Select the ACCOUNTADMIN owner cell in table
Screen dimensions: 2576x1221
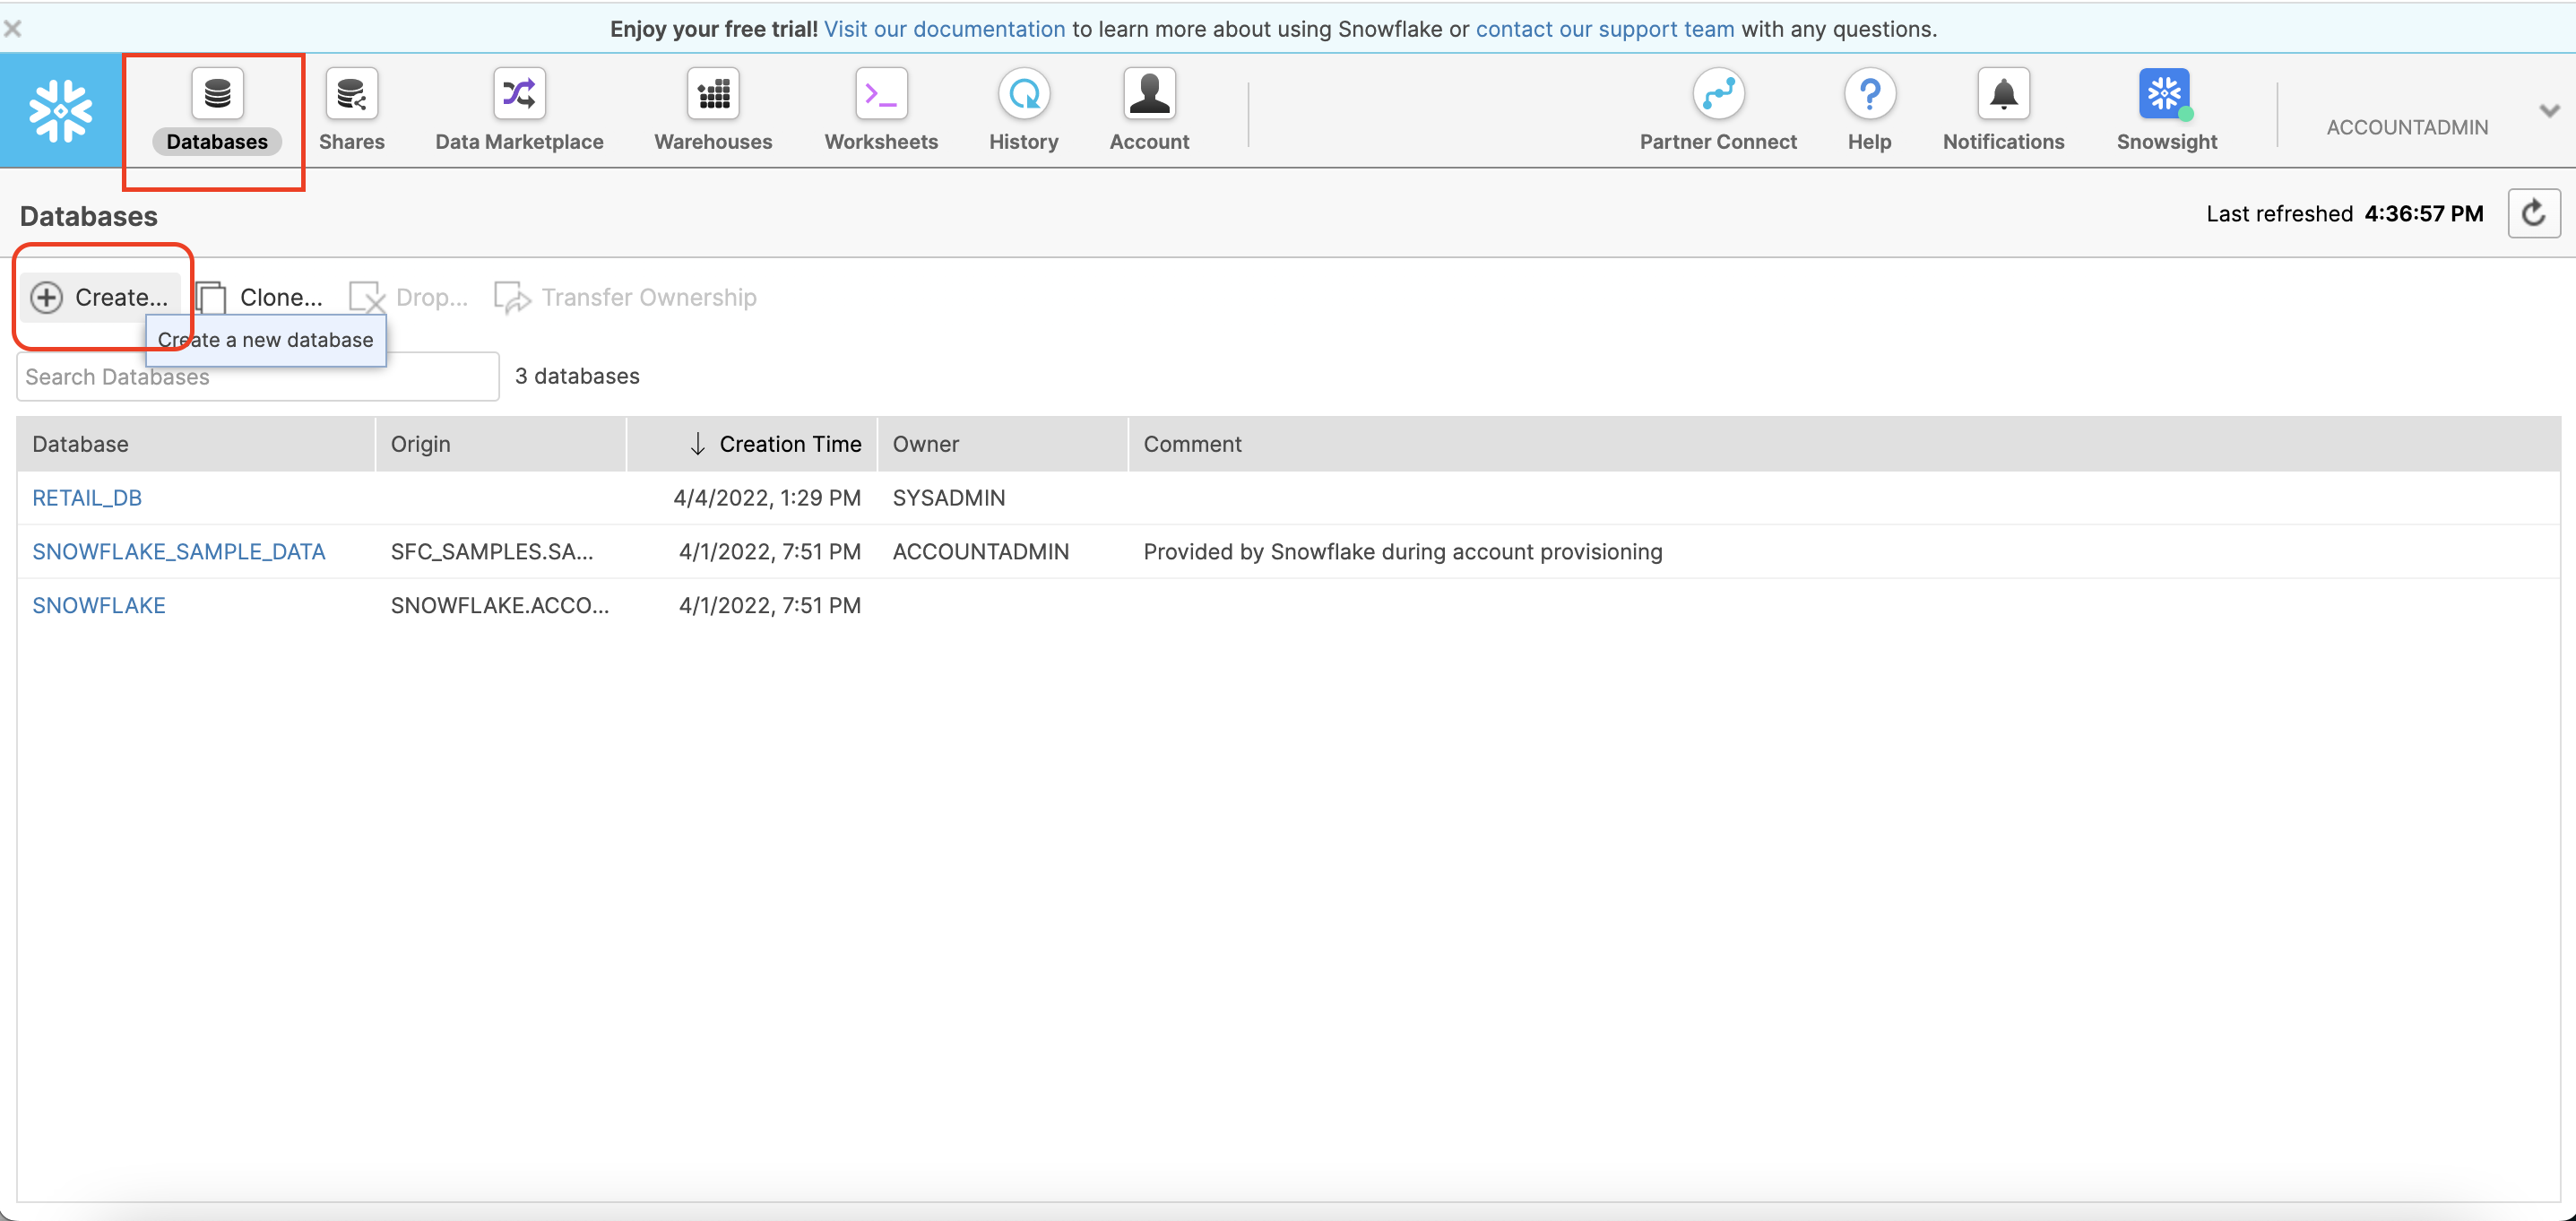[x=981, y=551]
